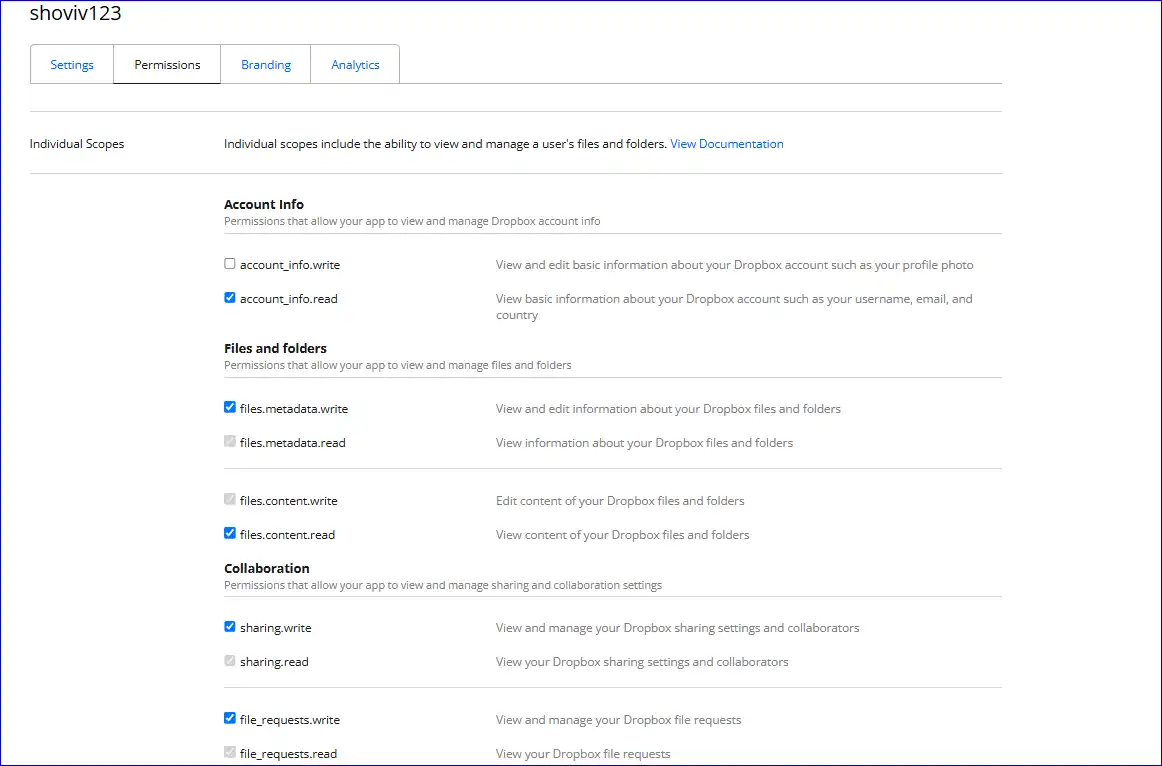Click the Individual Scopes label

[76, 143]
